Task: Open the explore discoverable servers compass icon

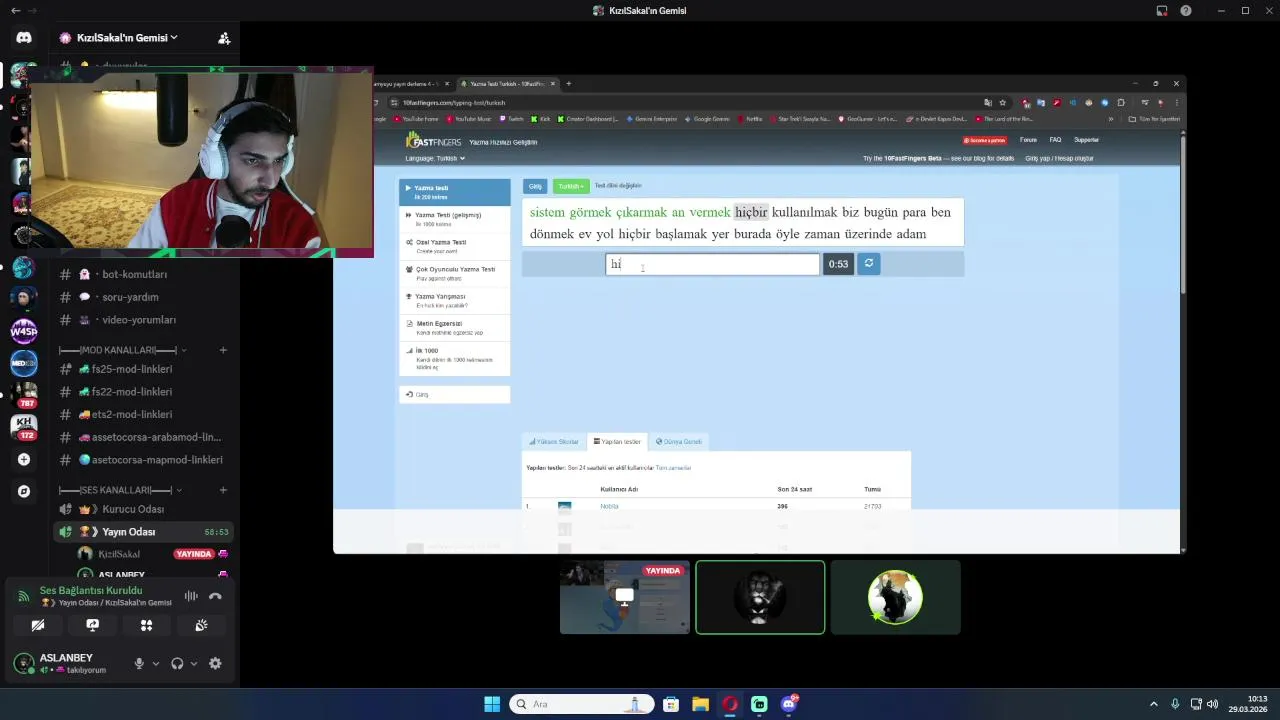Action: tap(24, 491)
